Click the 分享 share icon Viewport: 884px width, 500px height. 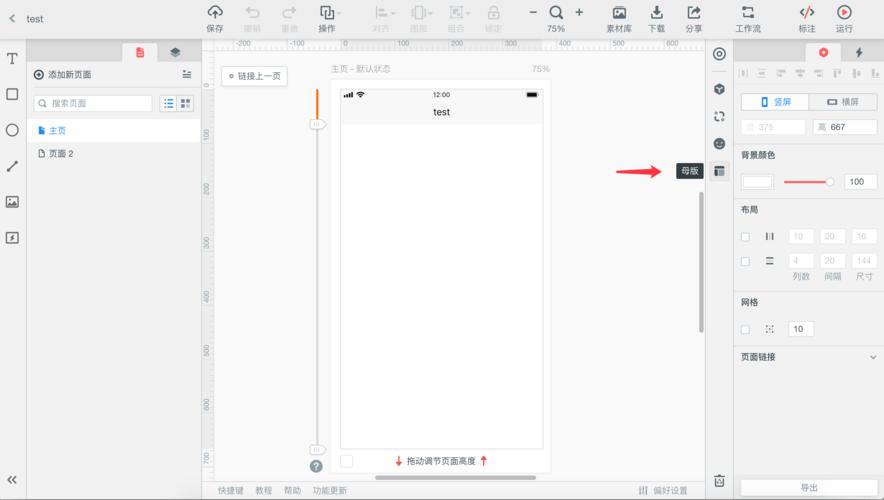point(693,12)
